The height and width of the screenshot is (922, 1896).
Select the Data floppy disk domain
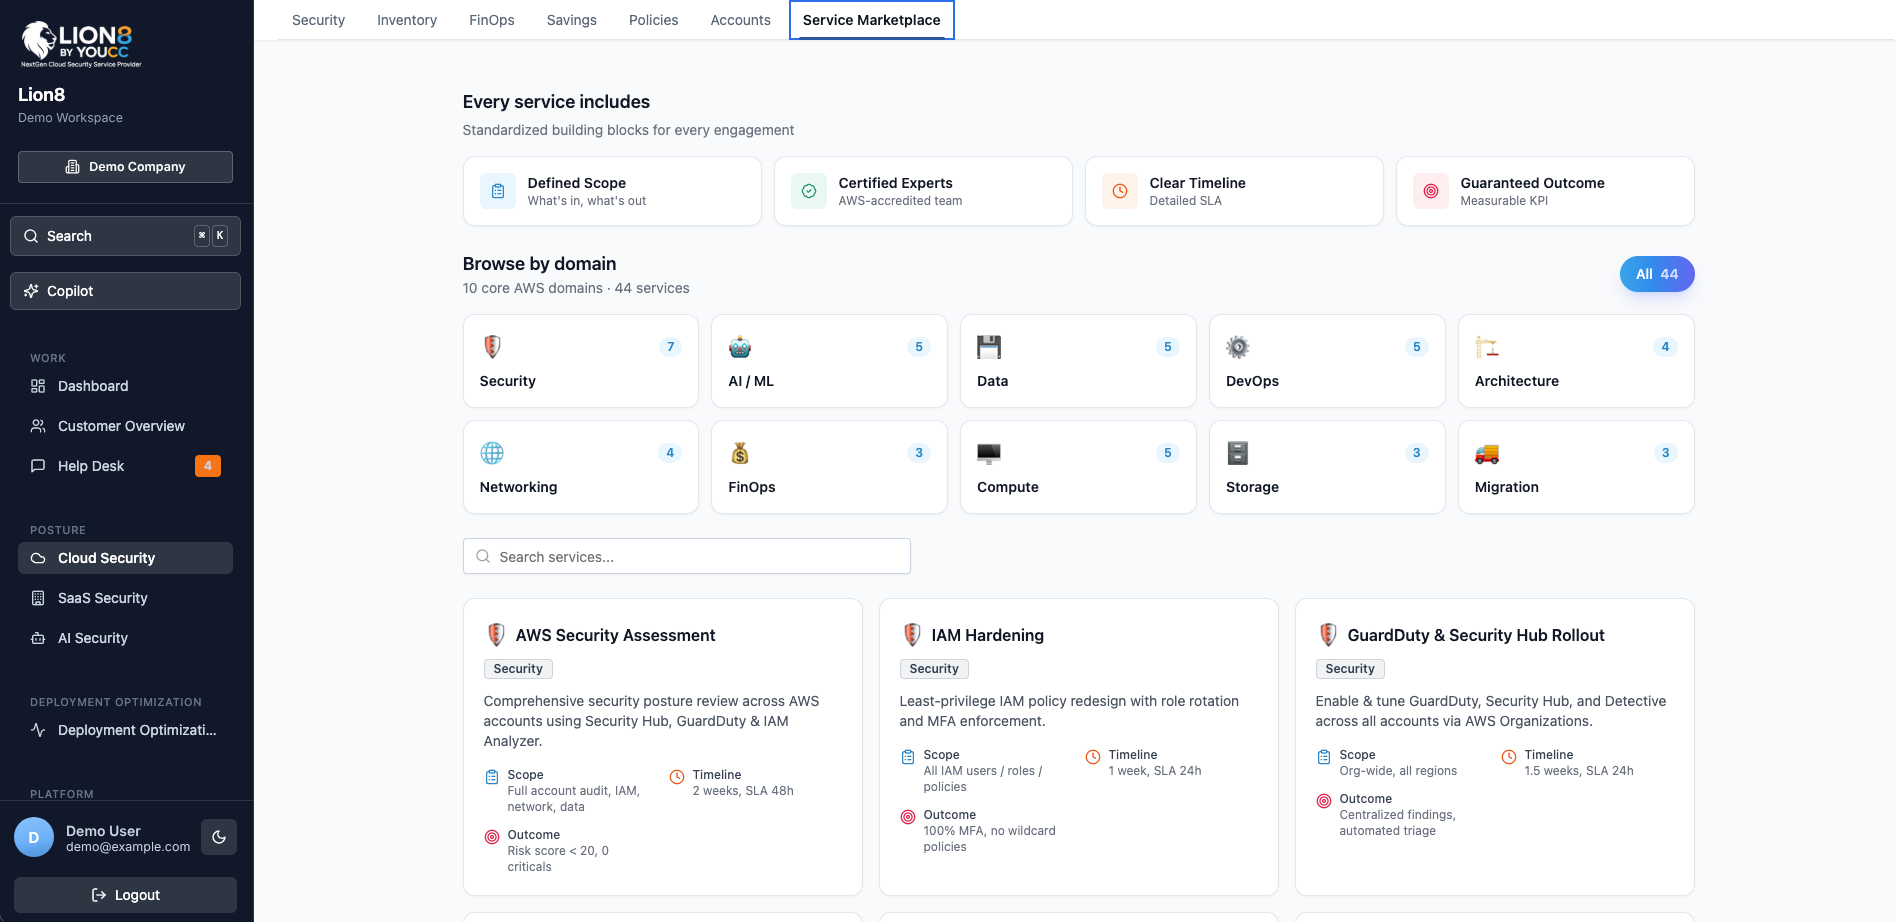1078,361
